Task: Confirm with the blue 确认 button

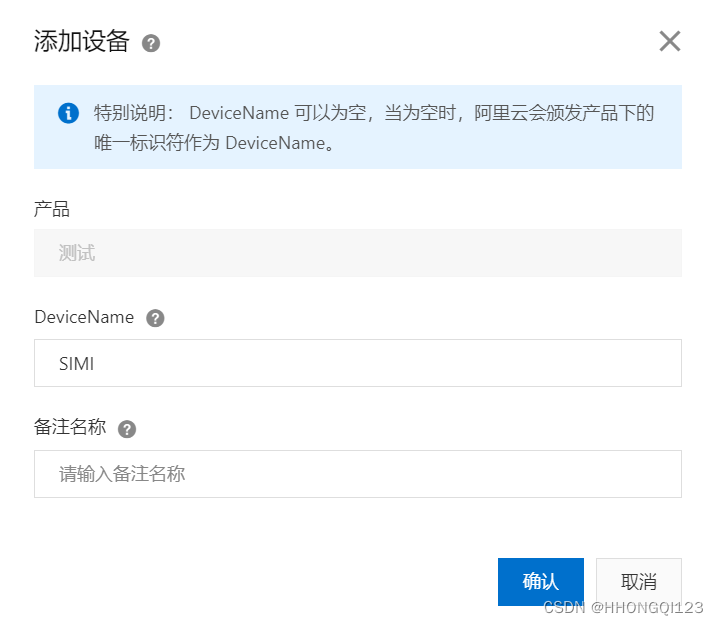Action: coord(541,582)
